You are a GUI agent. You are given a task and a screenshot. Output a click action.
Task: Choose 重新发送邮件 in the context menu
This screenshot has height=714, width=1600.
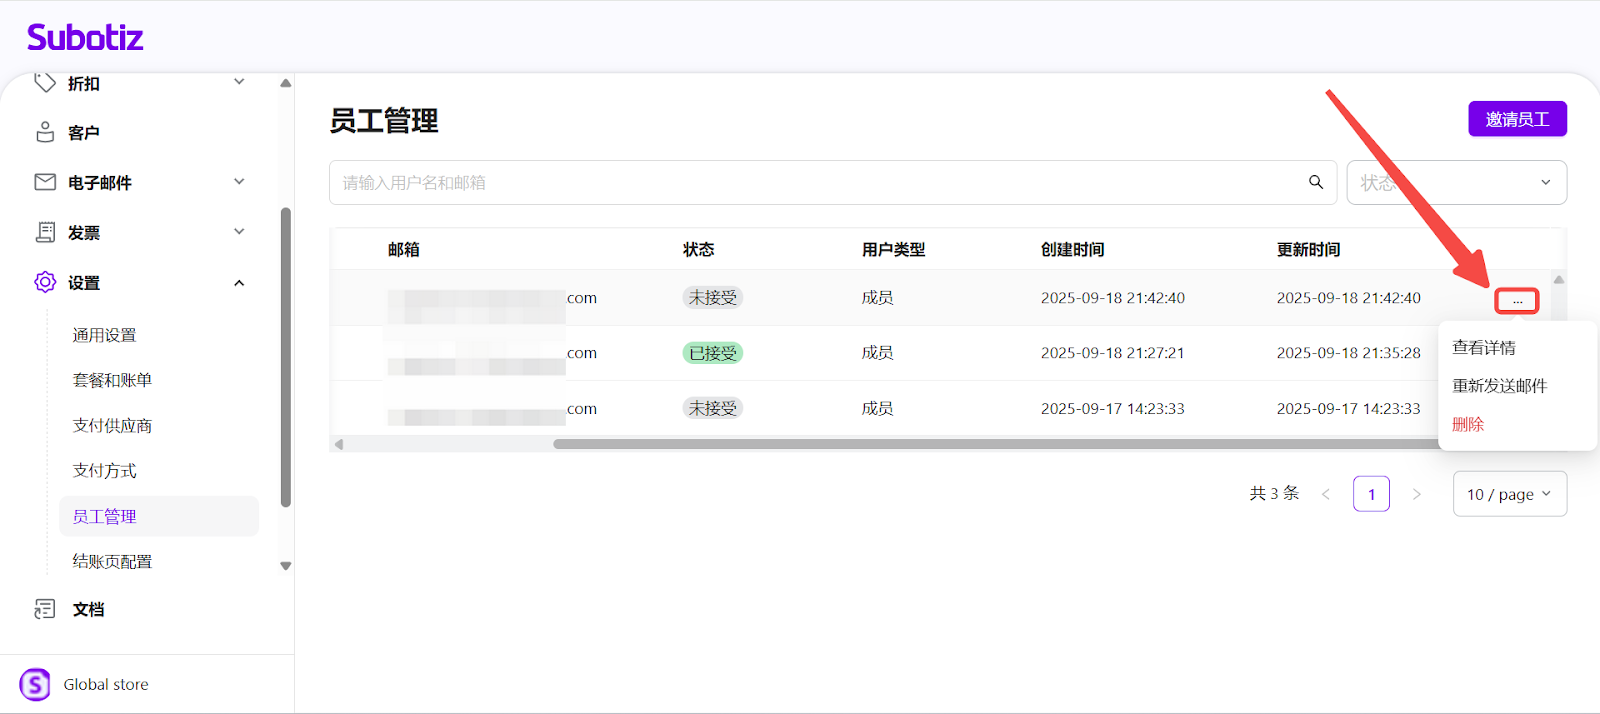(1499, 386)
